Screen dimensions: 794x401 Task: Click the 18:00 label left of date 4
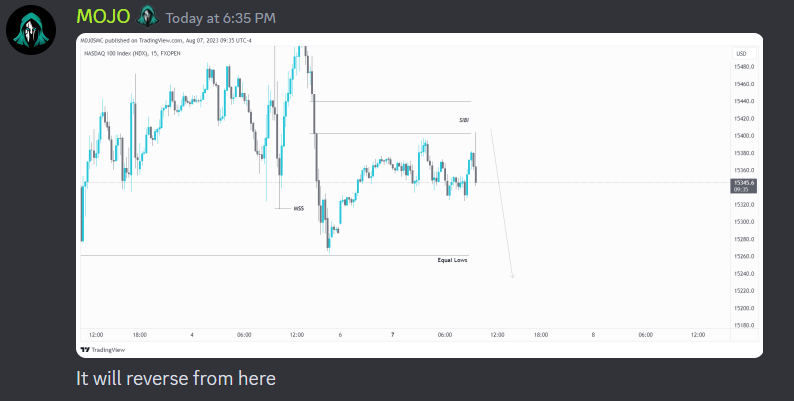pos(139,335)
